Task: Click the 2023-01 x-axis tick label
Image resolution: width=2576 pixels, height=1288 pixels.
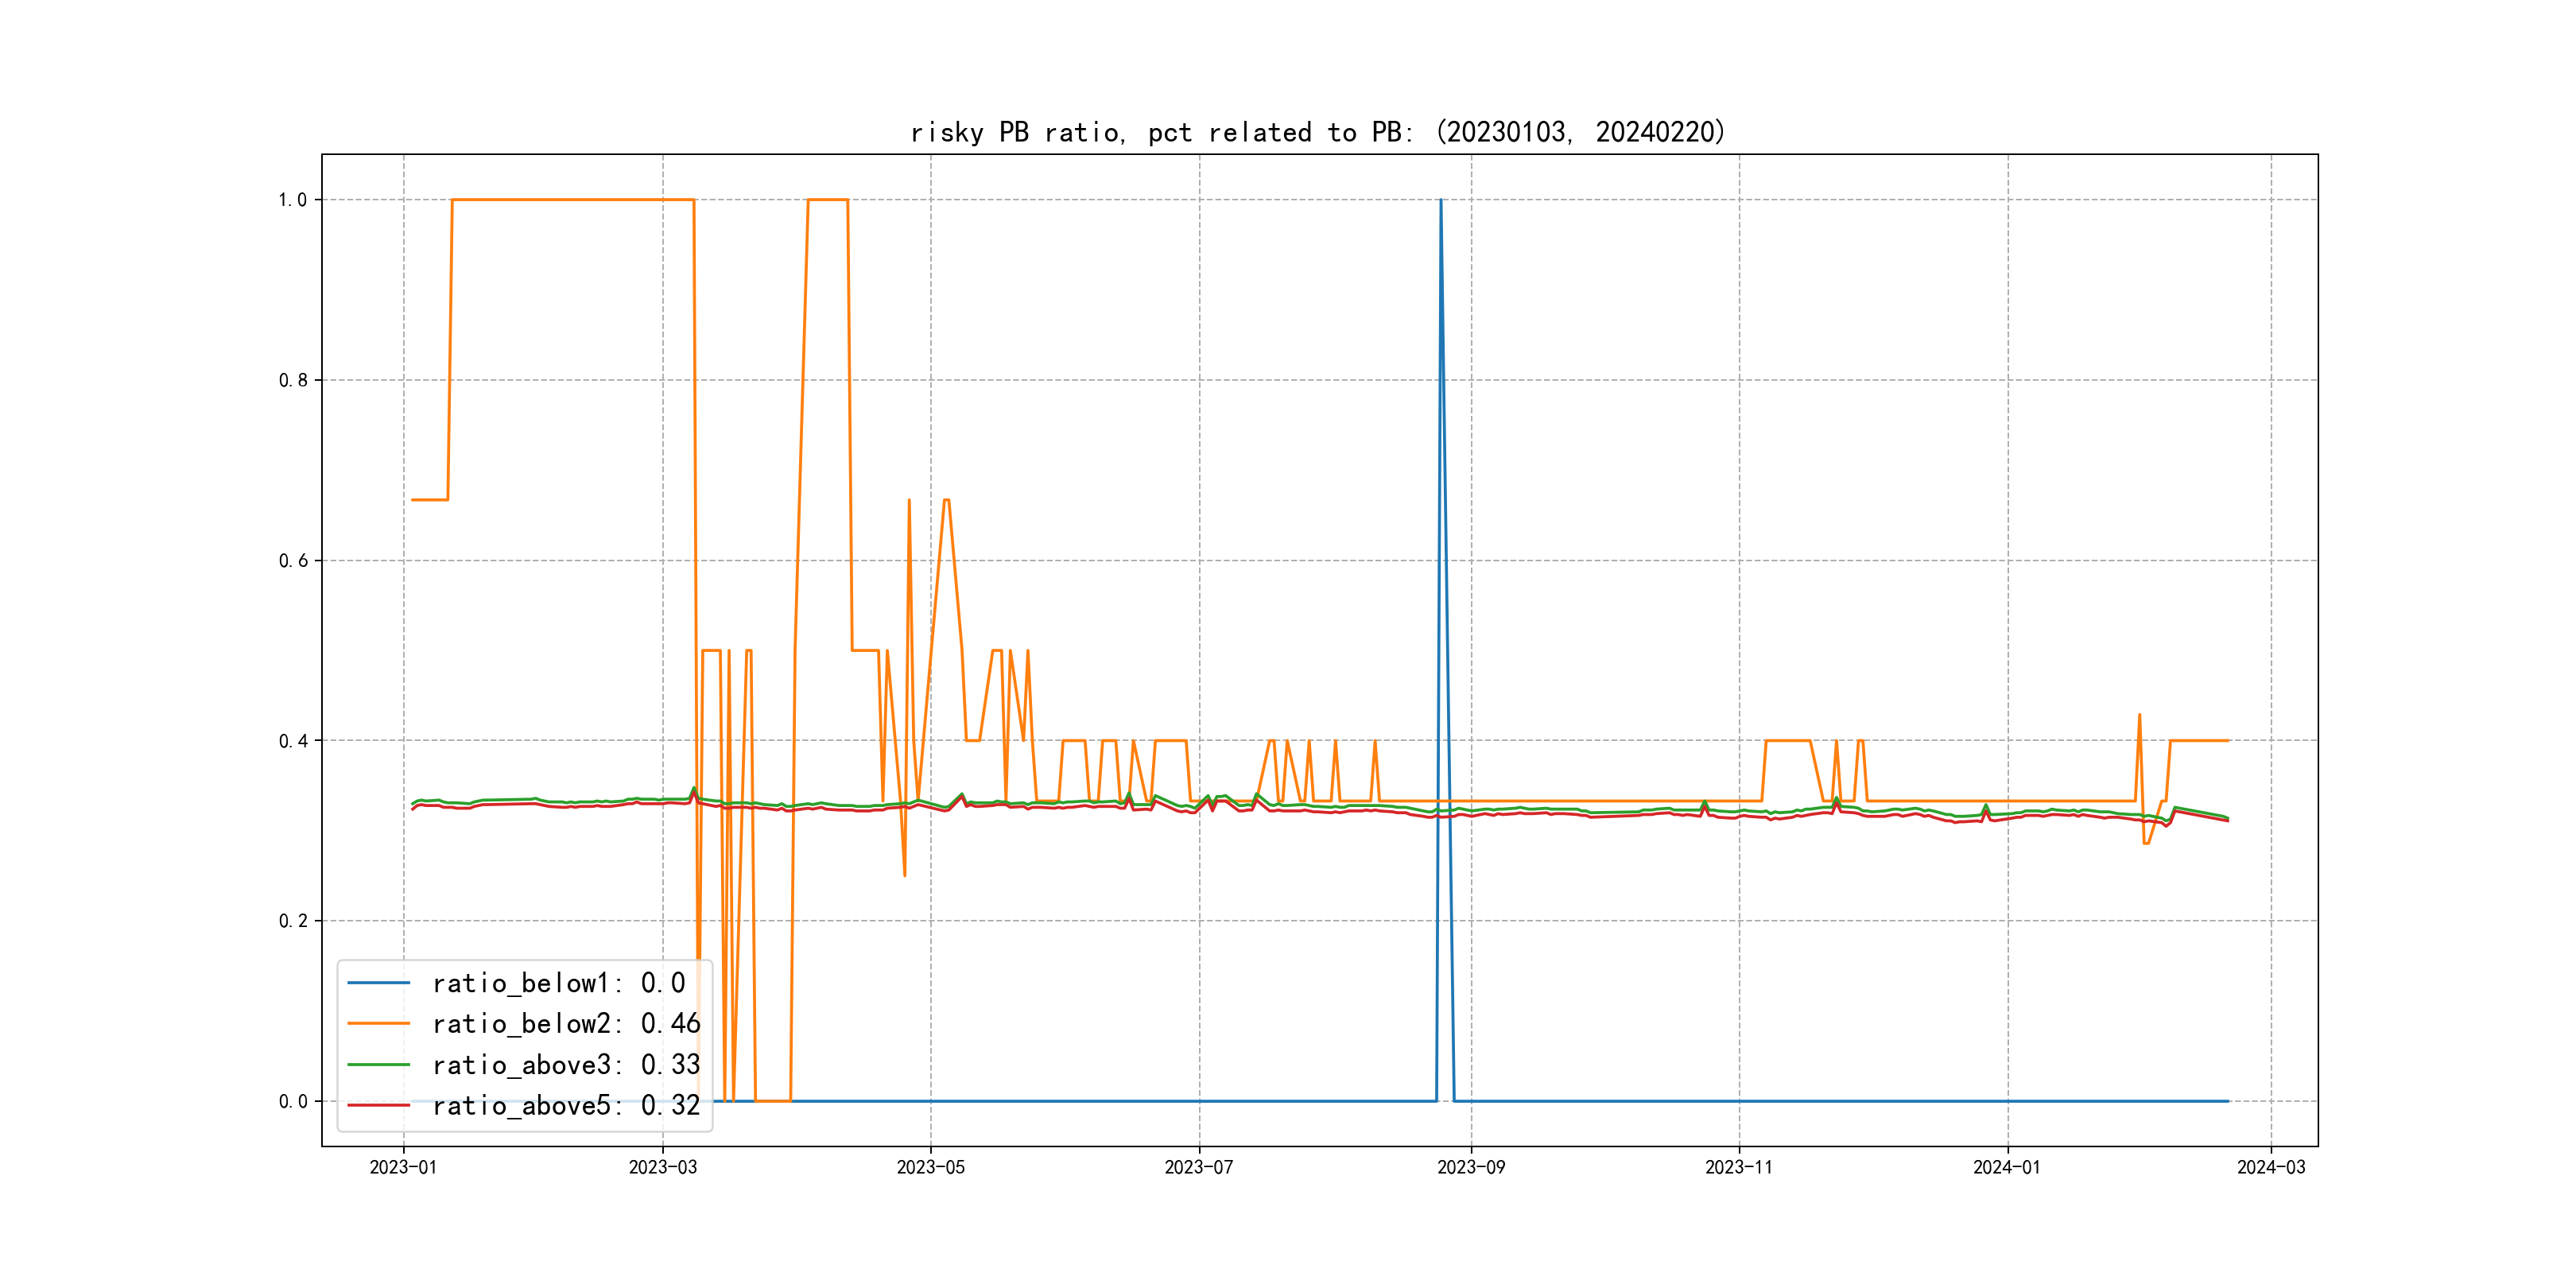Action: pyautogui.click(x=403, y=1167)
